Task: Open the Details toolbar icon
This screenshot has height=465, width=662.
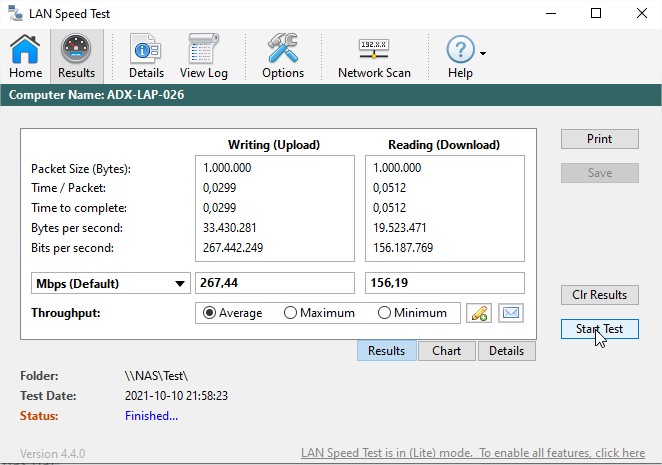Action: pyautogui.click(x=146, y=56)
